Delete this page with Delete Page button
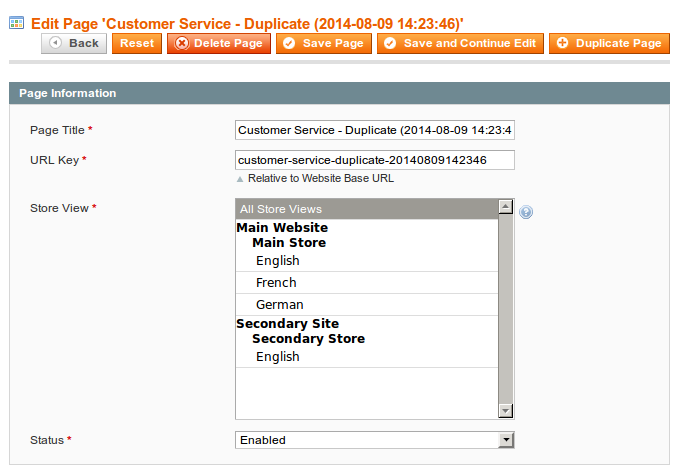This screenshot has width=686, height=475. coord(219,43)
